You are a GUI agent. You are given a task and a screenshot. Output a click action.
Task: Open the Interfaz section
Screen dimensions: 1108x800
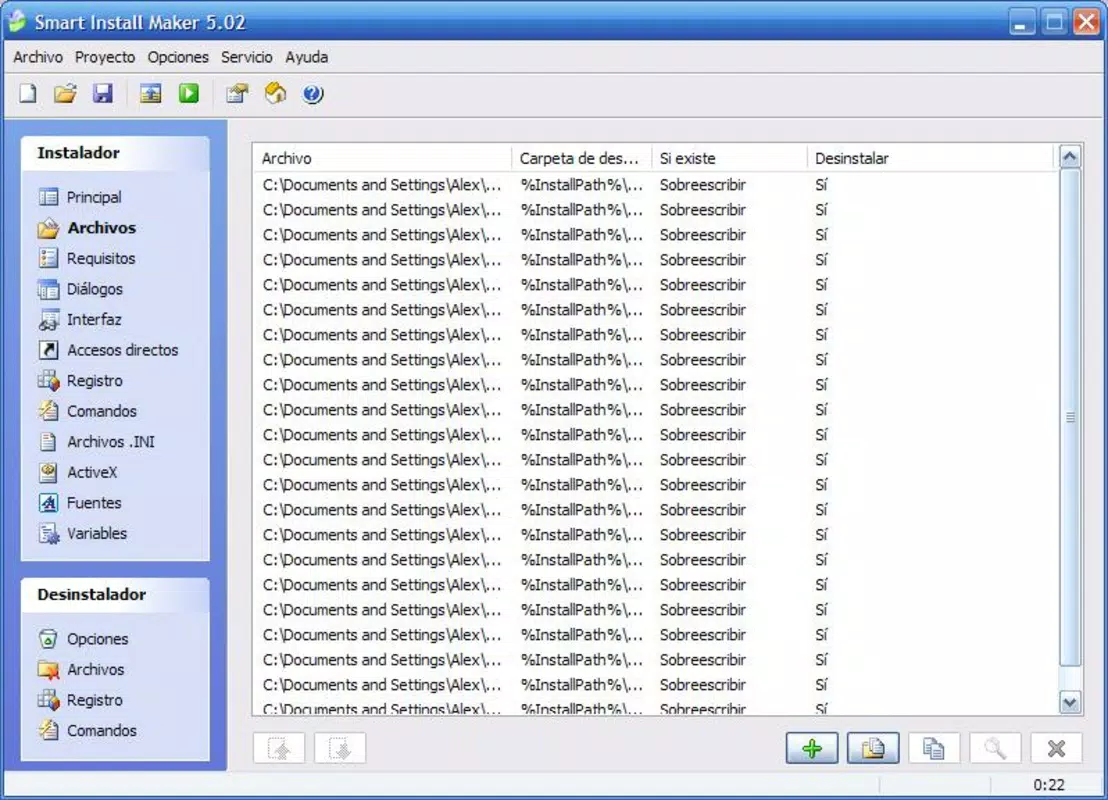80,319
